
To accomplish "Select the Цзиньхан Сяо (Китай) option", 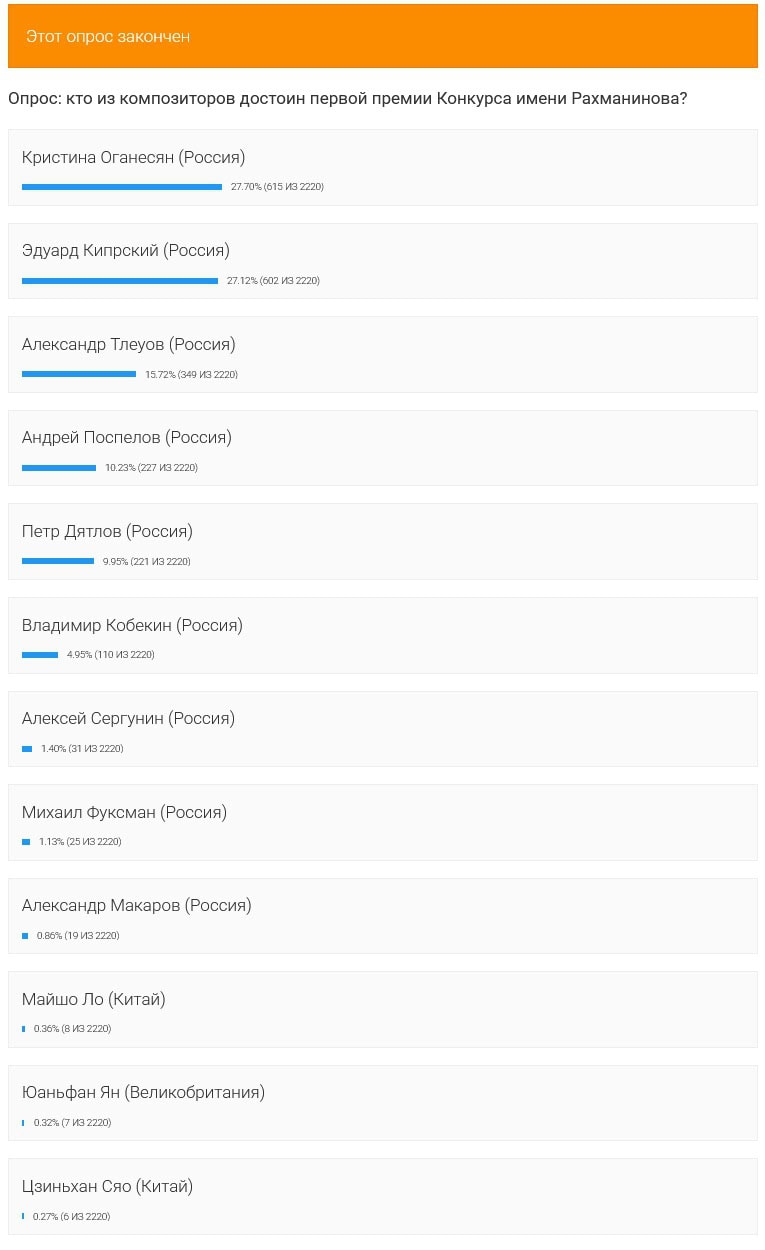I will click(x=382, y=1196).
